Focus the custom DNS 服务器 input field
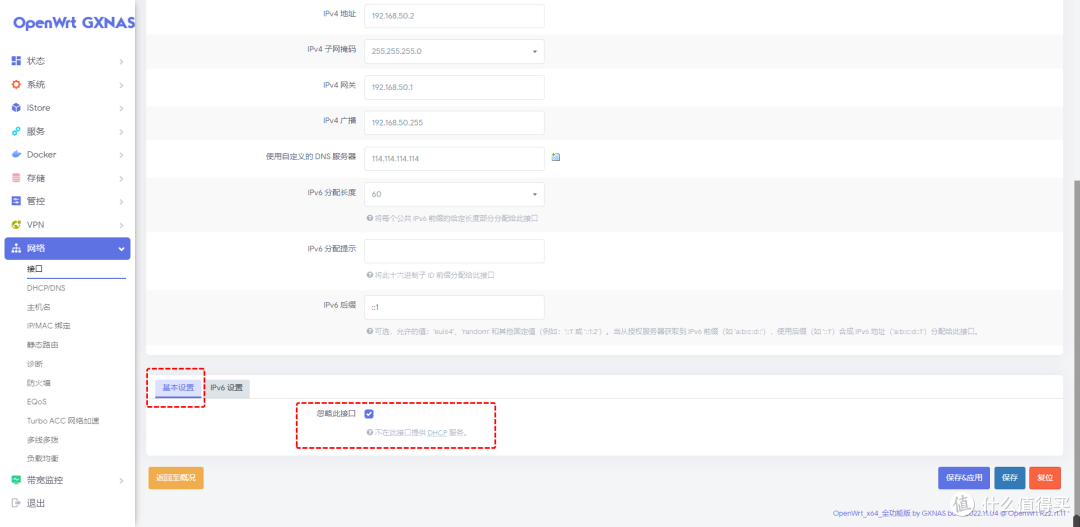Viewport: 1080px width, 527px height. [x=454, y=158]
